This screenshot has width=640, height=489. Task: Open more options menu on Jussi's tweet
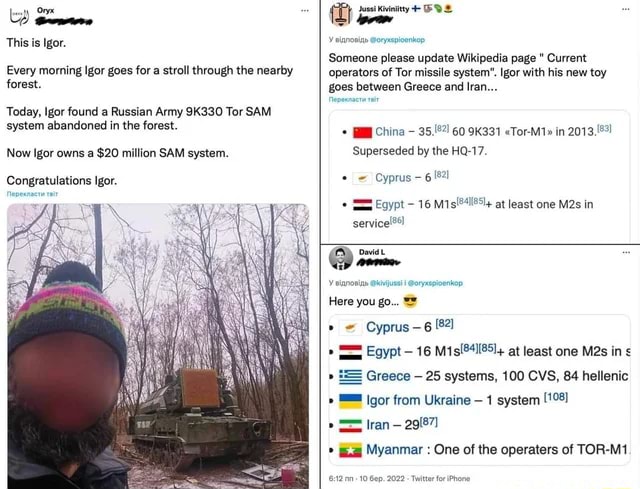pyautogui.click(x=626, y=9)
